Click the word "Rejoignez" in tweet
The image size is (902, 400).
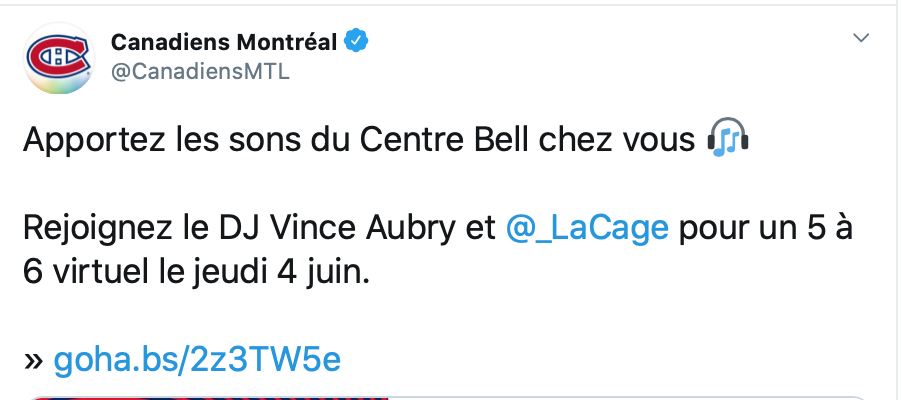98,230
